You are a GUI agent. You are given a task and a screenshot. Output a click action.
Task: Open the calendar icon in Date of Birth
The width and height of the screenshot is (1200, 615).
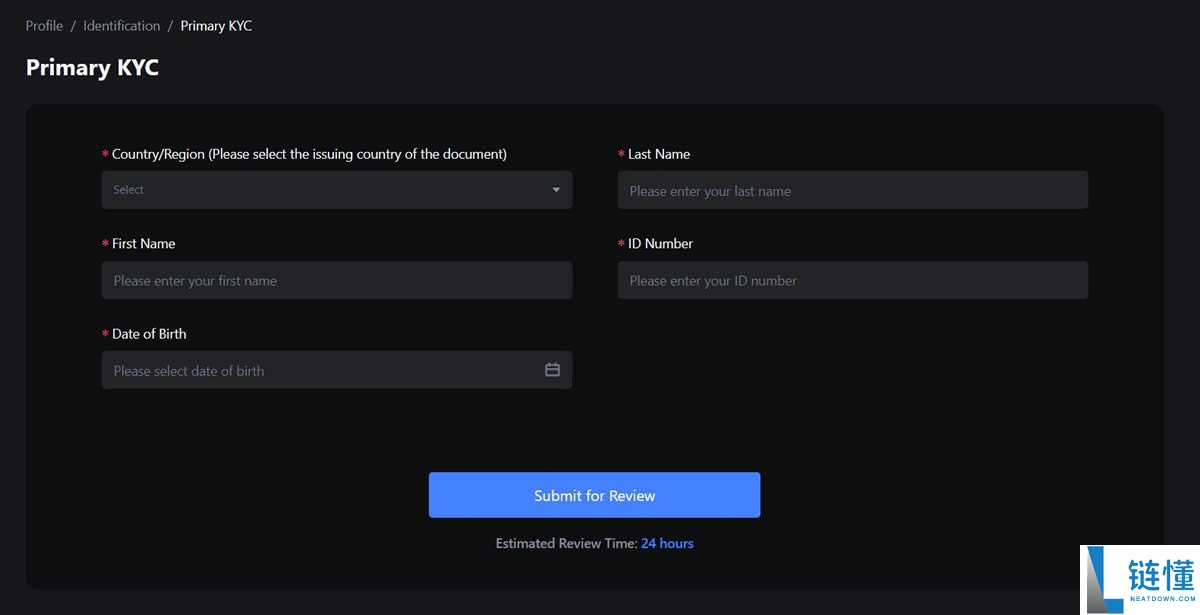(552, 370)
